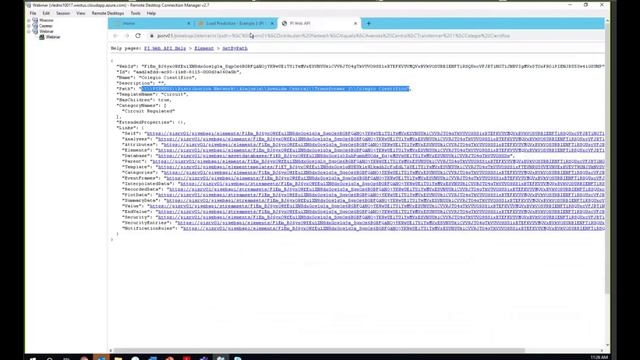The image size is (640, 360).
Task: Click the highlighted Path value text
Action: [x=276, y=89]
